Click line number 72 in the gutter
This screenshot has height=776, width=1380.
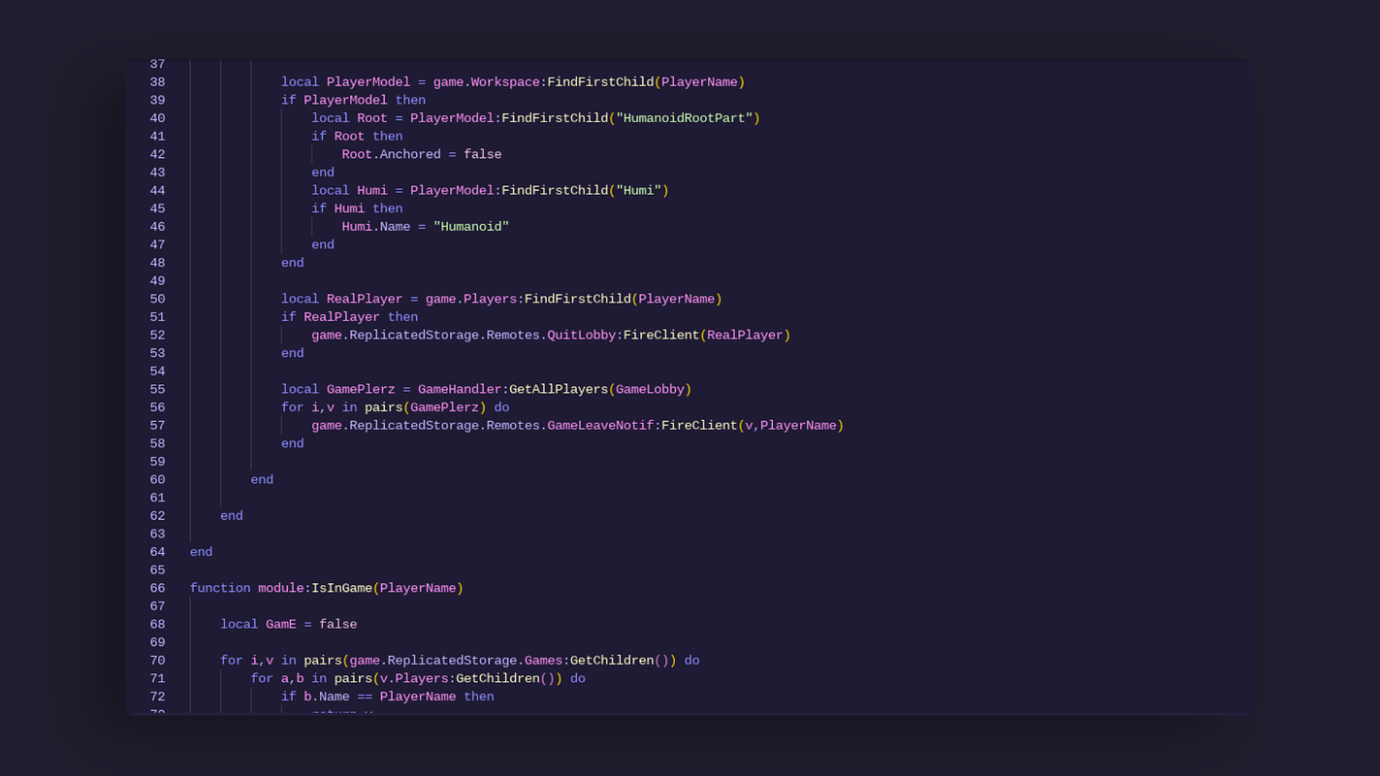pyautogui.click(x=157, y=696)
